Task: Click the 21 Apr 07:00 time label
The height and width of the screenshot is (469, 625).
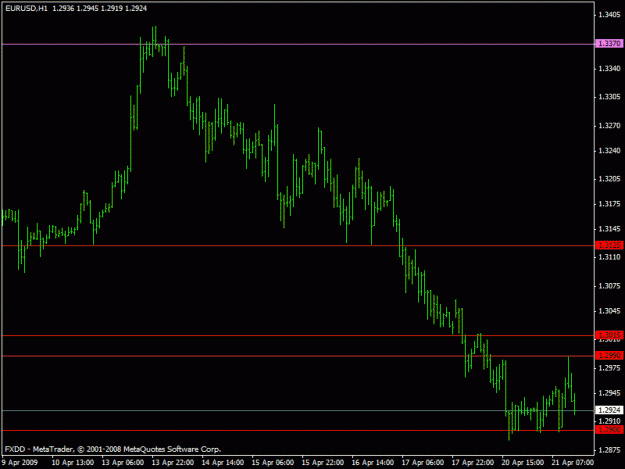Action: pos(572,462)
